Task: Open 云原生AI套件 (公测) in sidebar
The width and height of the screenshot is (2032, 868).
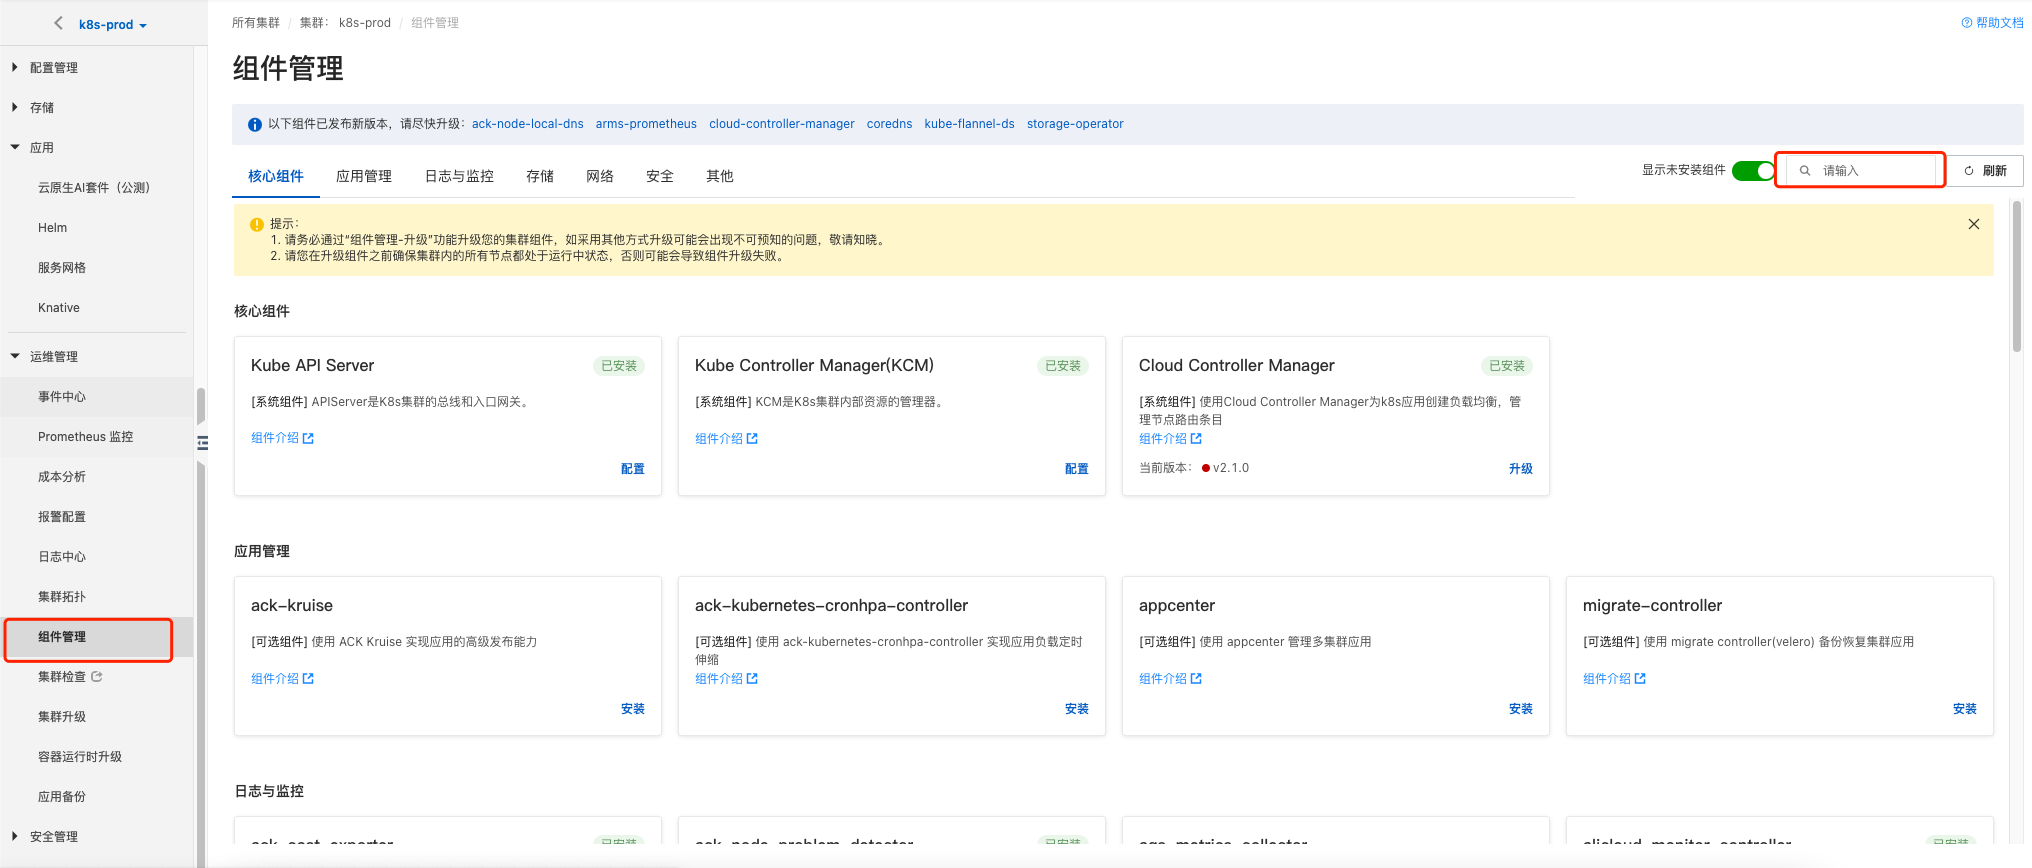Action: pyautogui.click(x=93, y=187)
